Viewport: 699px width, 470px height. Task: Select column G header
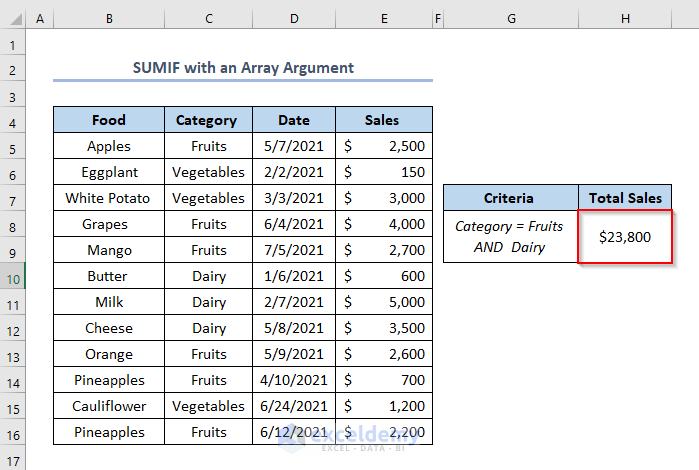coord(510,19)
